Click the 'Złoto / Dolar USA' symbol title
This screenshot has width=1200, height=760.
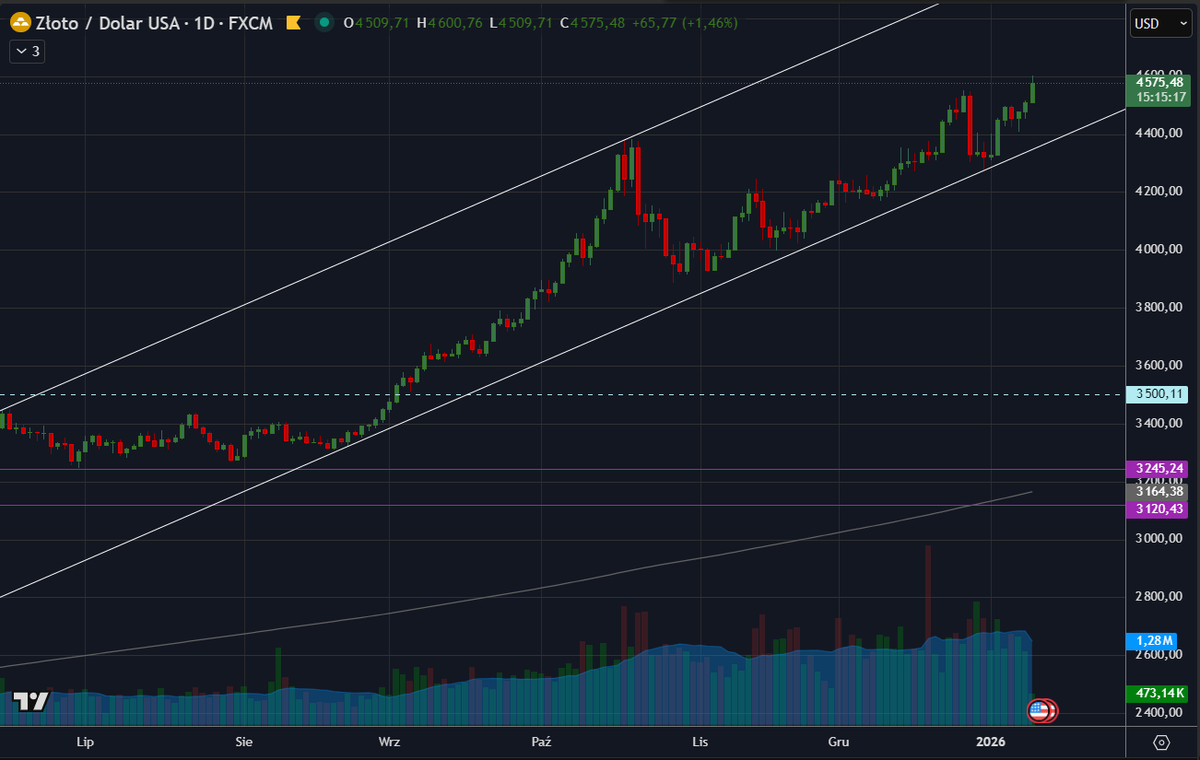[x=108, y=23]
